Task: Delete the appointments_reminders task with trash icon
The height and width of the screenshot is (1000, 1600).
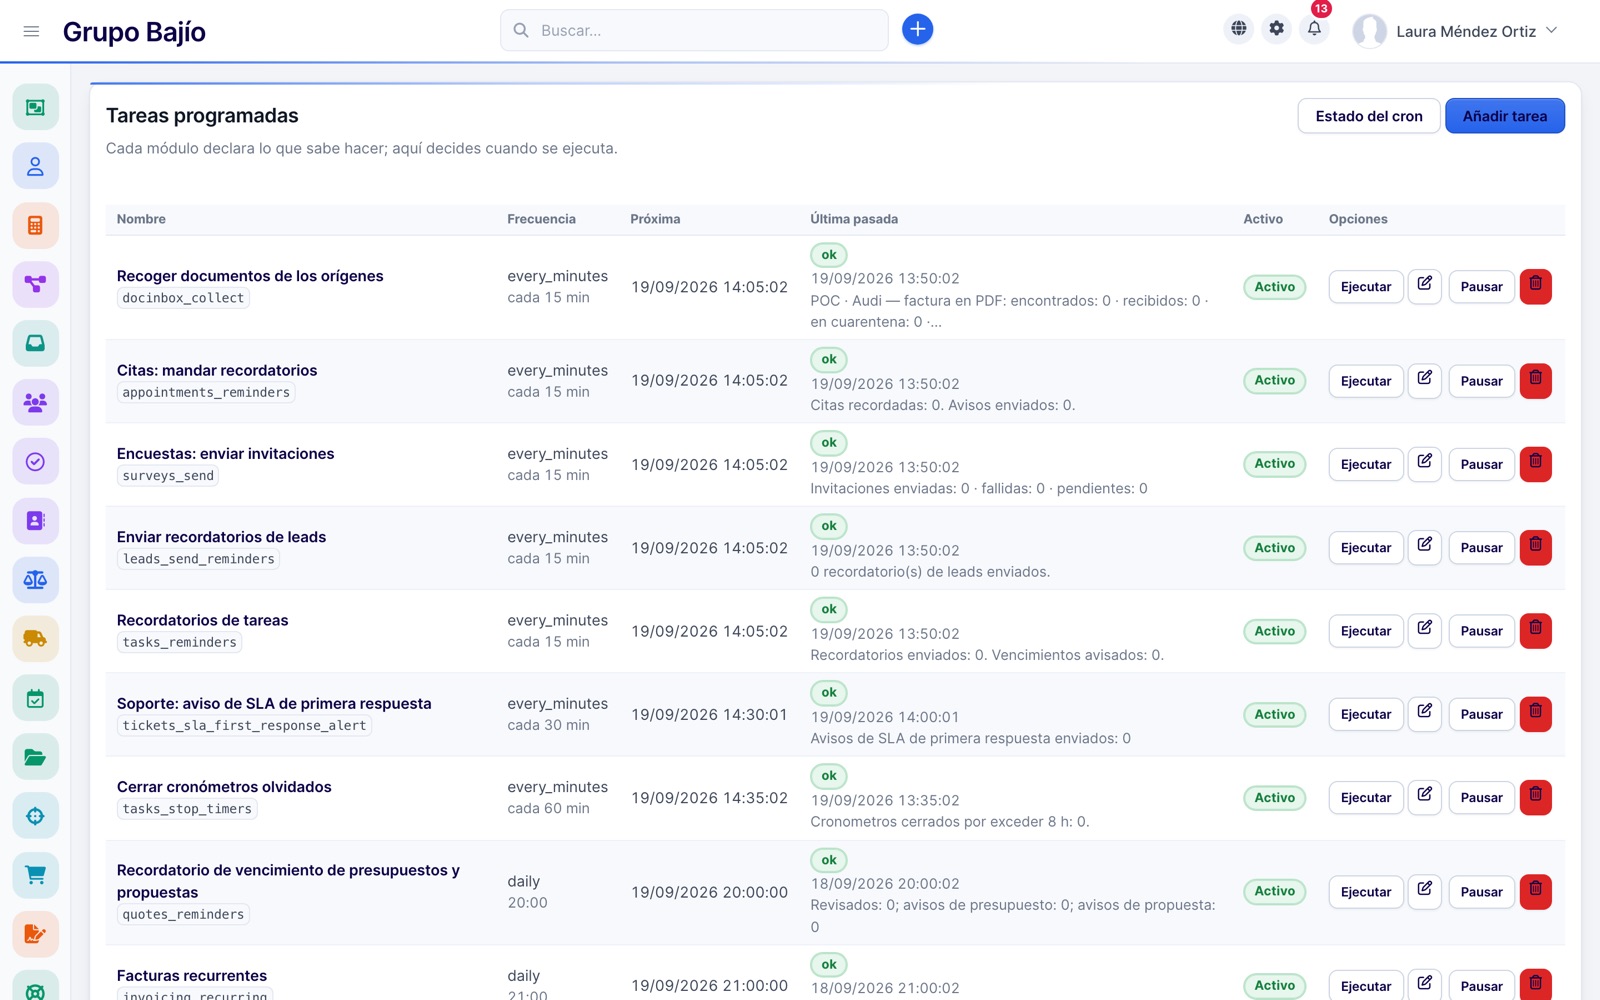Action: point(1536,380)
